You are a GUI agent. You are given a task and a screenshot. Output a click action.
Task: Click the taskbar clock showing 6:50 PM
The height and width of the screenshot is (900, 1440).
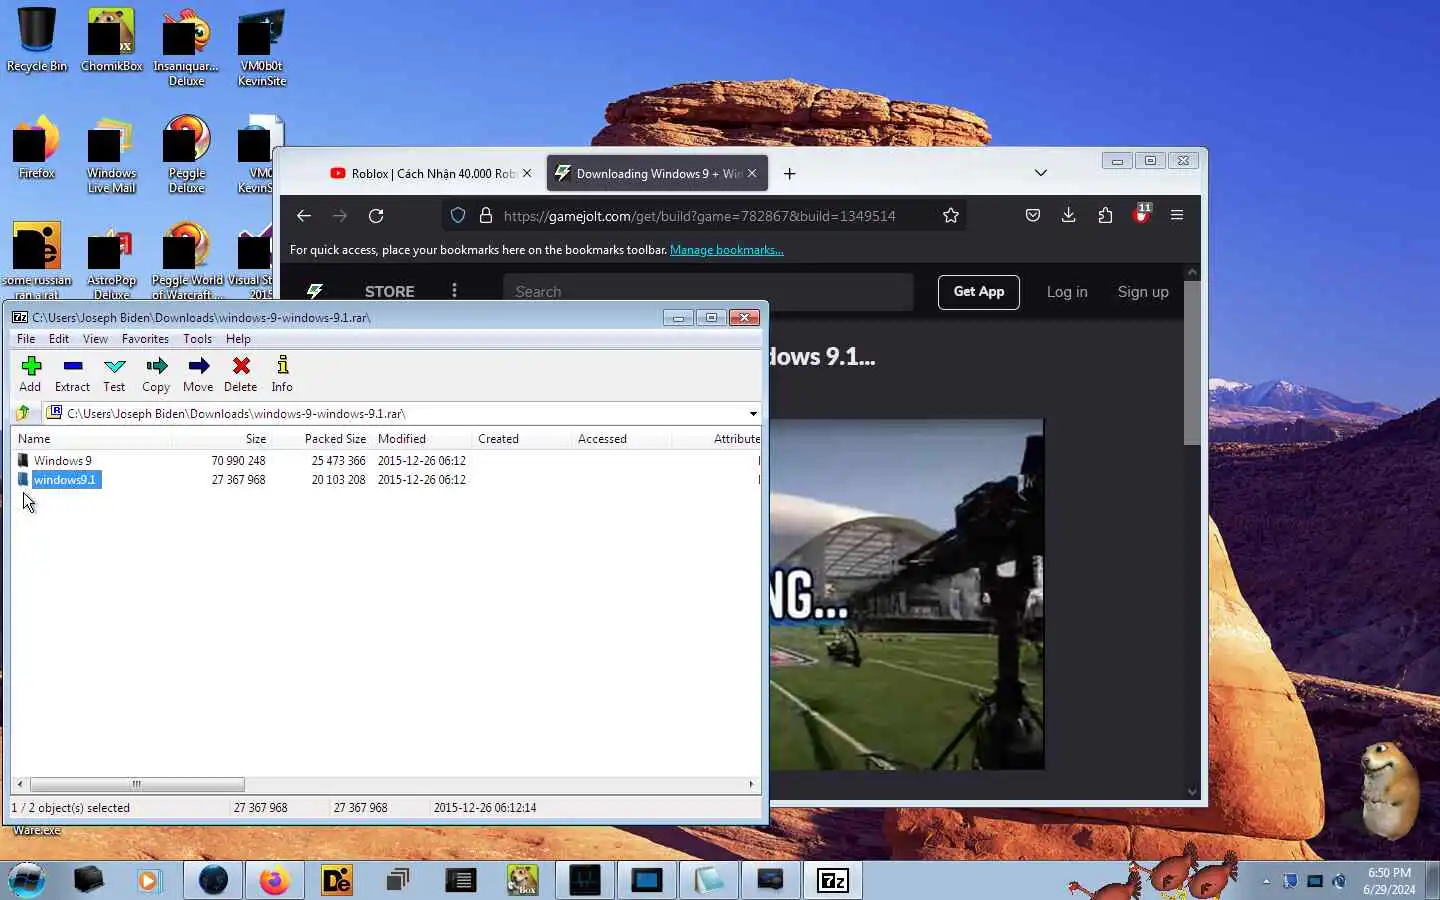click(1389, 881)
